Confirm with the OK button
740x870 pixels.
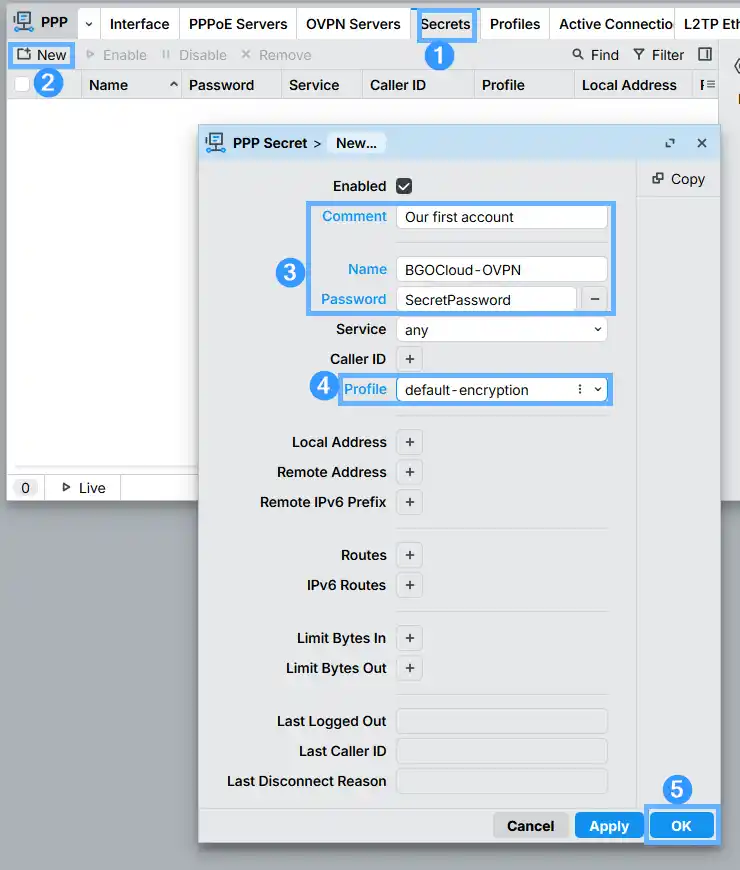[x=681, y=826]
